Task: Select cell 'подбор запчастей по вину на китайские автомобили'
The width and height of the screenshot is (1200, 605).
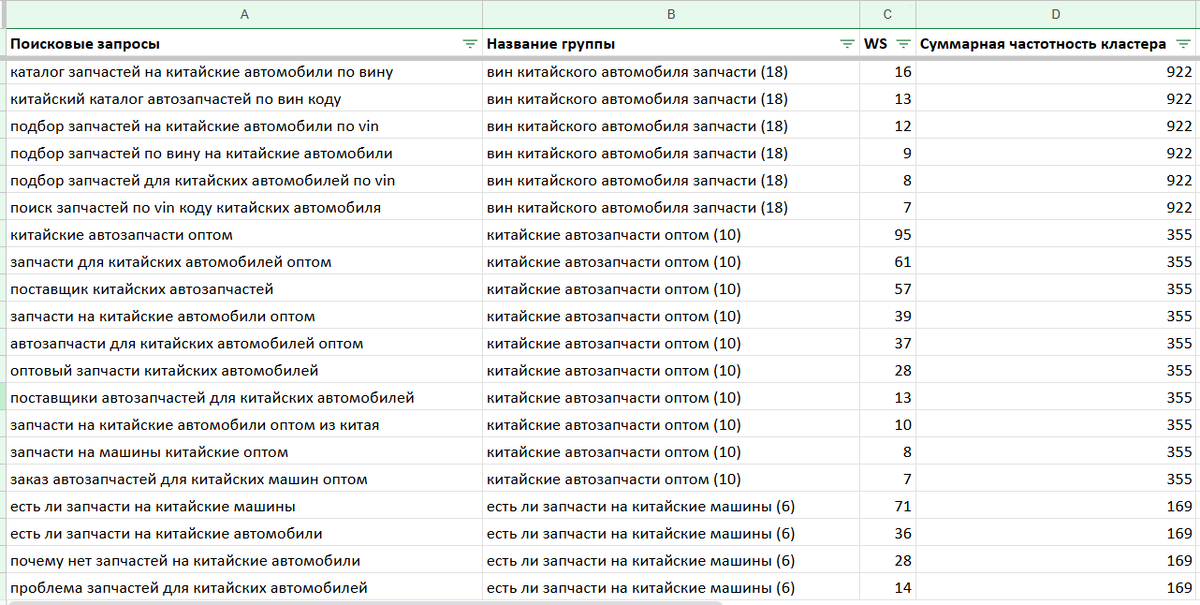Action: (243, 153)
